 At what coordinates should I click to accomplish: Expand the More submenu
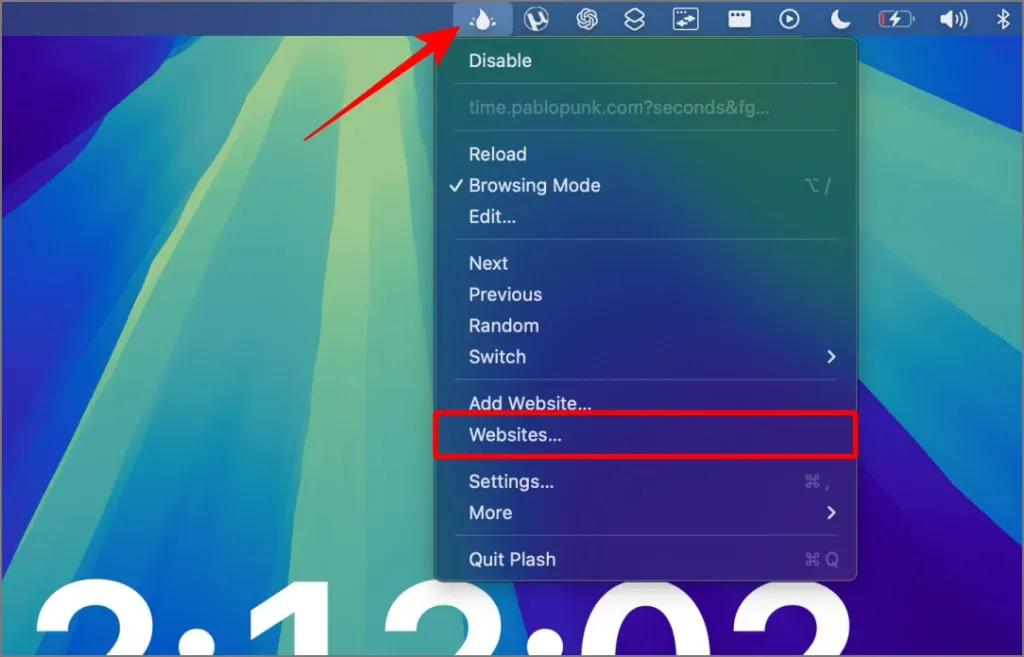[646, 513]
